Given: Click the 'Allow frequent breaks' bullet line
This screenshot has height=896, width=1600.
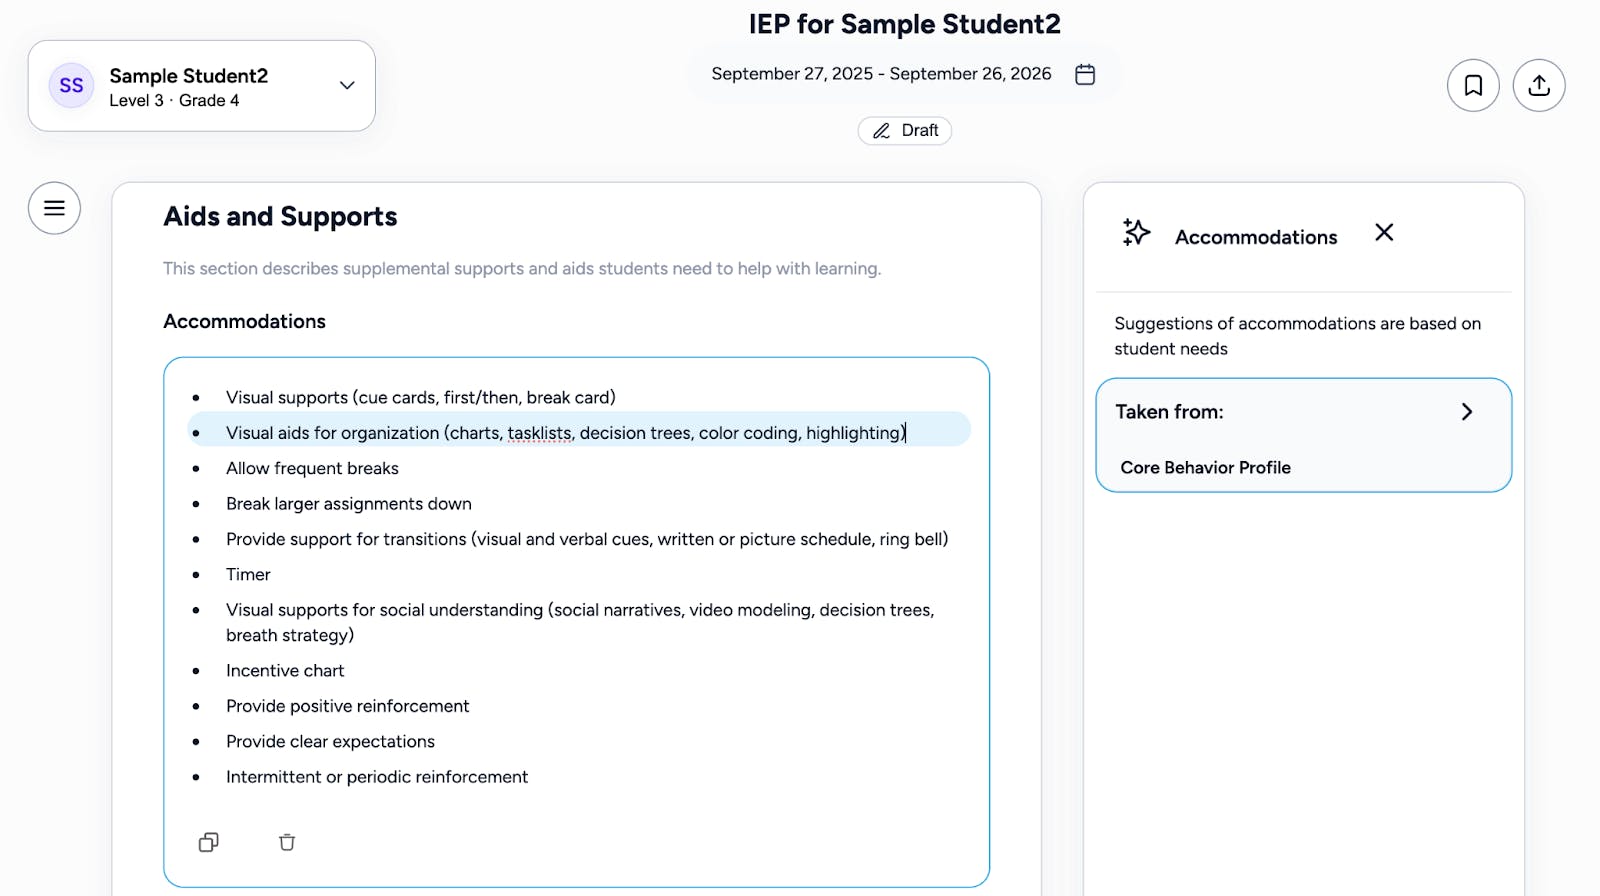Looking at the screenshot, I should pos(312,469).
